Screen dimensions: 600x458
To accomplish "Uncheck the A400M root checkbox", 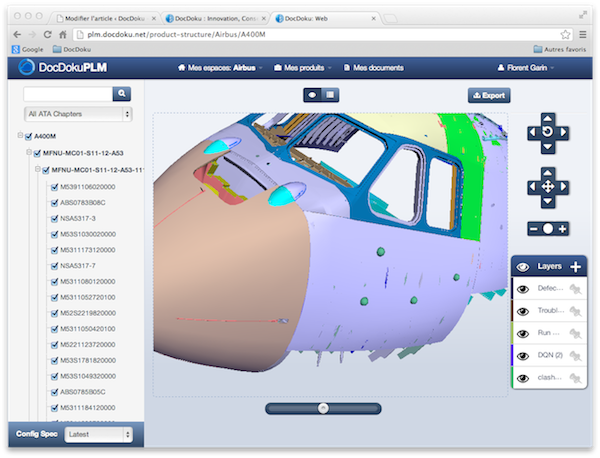I will 30,138.
